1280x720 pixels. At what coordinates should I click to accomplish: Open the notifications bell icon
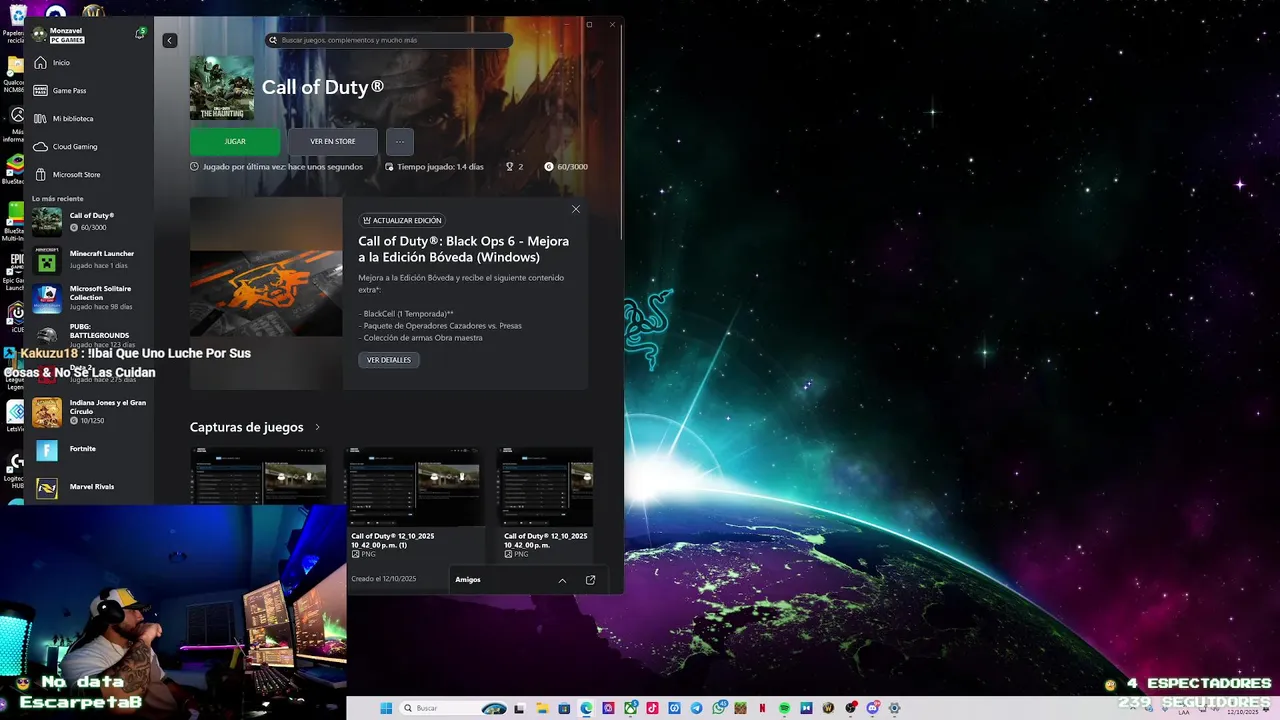[x=140, y=33]
